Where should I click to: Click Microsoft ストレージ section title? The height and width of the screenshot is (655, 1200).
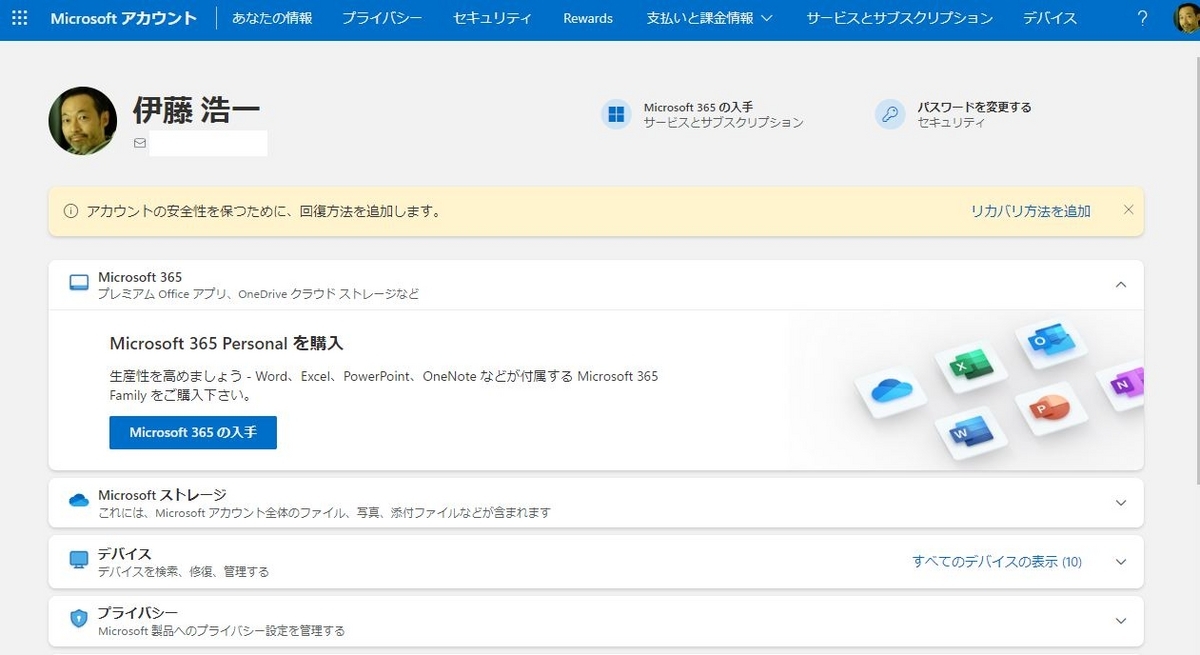(162, 495)
